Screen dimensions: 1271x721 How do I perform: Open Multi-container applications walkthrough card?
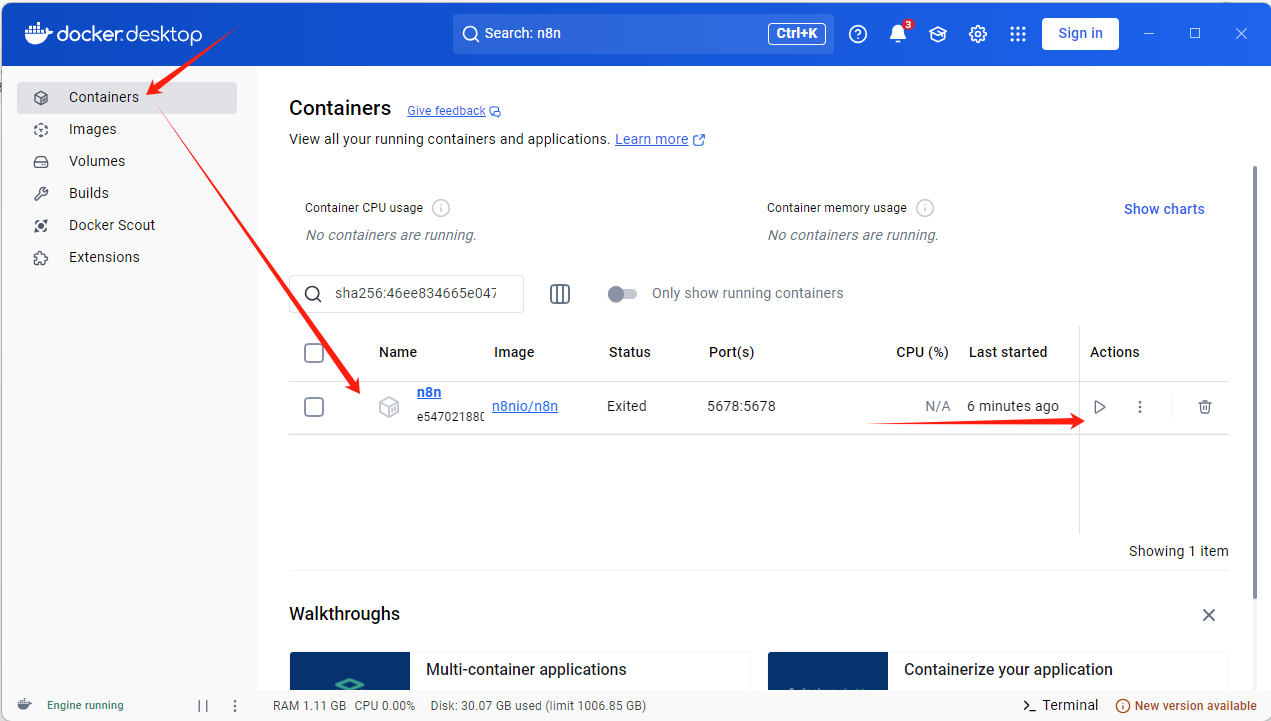(520, 671)
